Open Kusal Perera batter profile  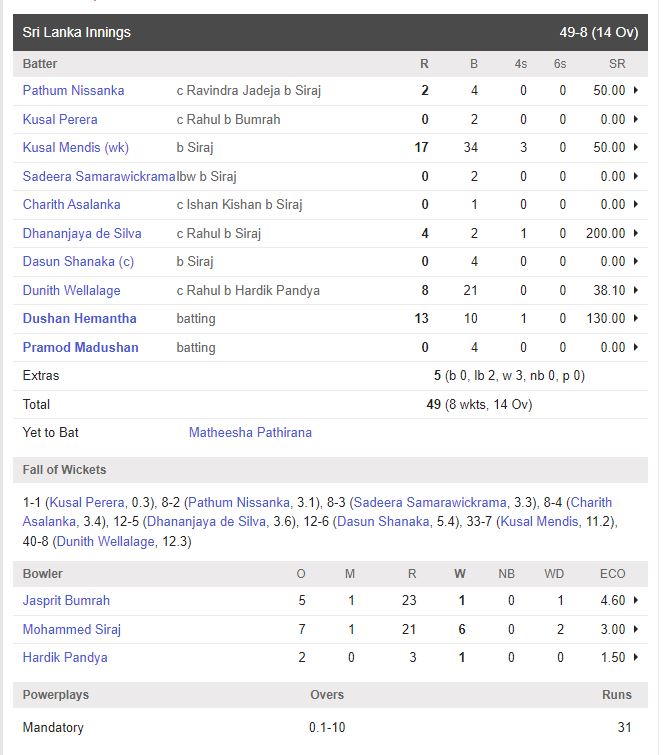tap(60, 120)
